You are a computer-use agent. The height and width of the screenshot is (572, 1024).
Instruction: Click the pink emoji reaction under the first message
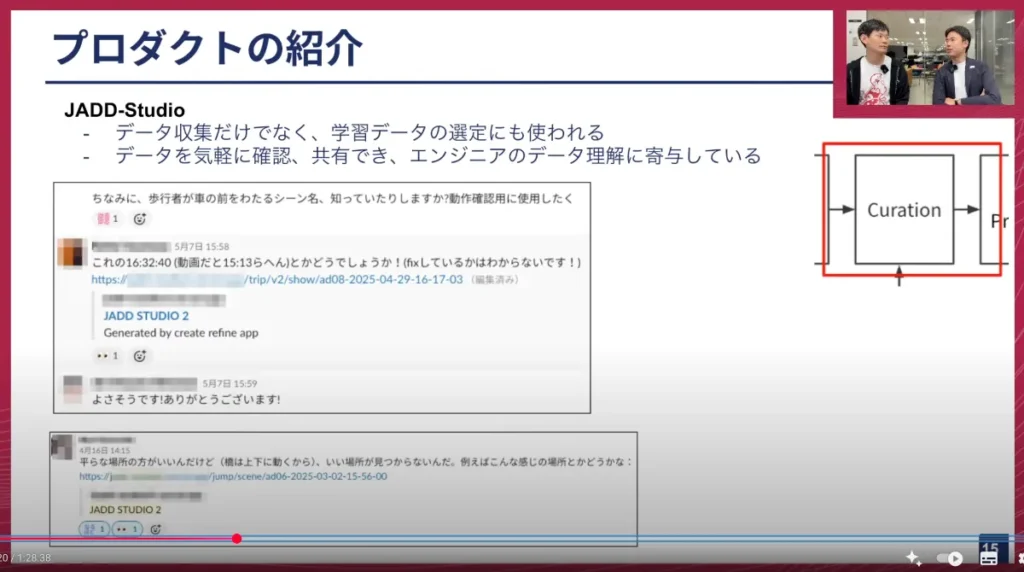(x=107, y=219)
